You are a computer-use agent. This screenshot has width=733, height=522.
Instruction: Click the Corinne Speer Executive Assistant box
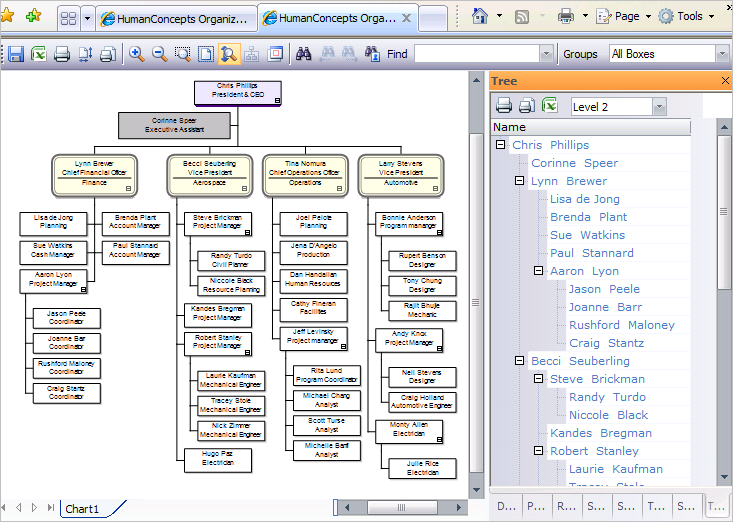coord(174,125)
